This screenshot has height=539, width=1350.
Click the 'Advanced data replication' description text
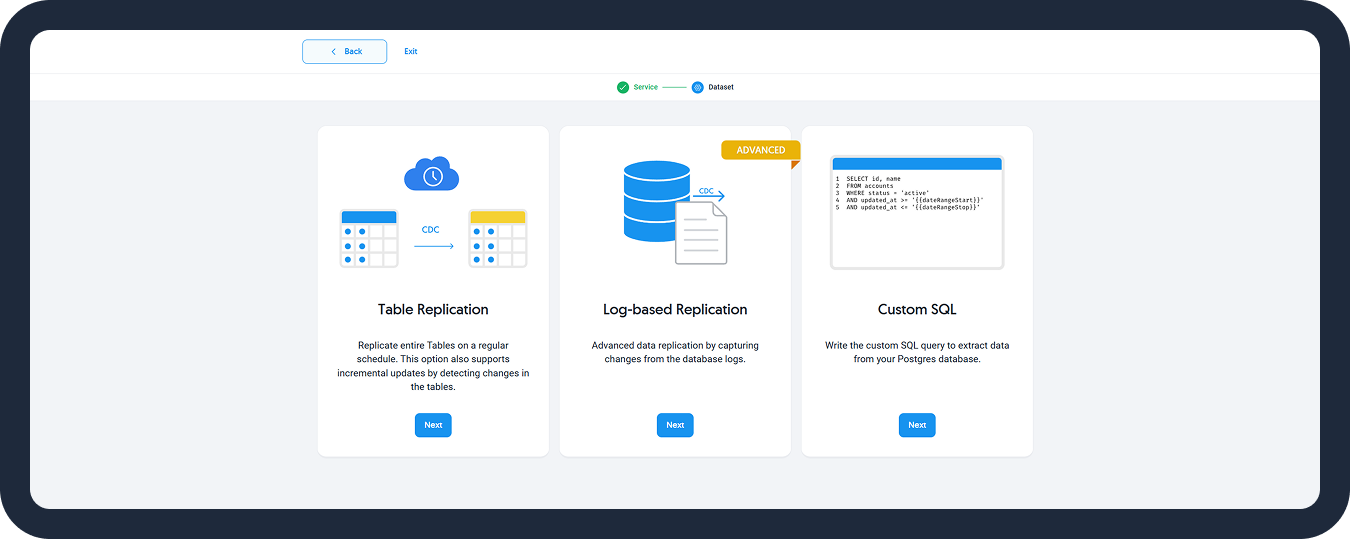[x=675, y=352]
